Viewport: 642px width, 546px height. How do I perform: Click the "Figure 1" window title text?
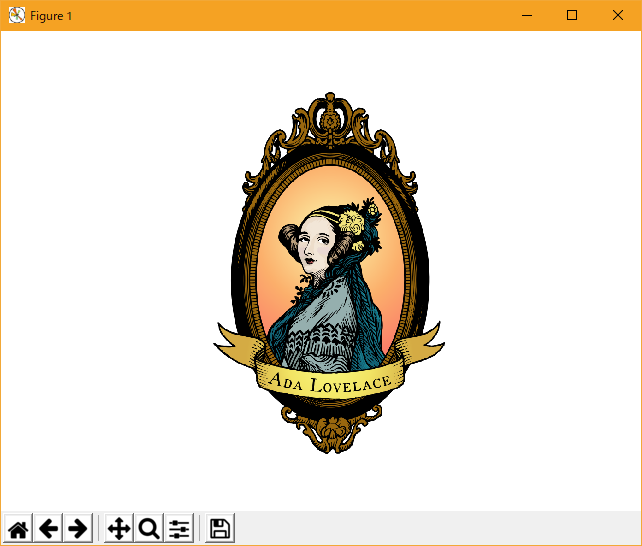pos(51,16)
